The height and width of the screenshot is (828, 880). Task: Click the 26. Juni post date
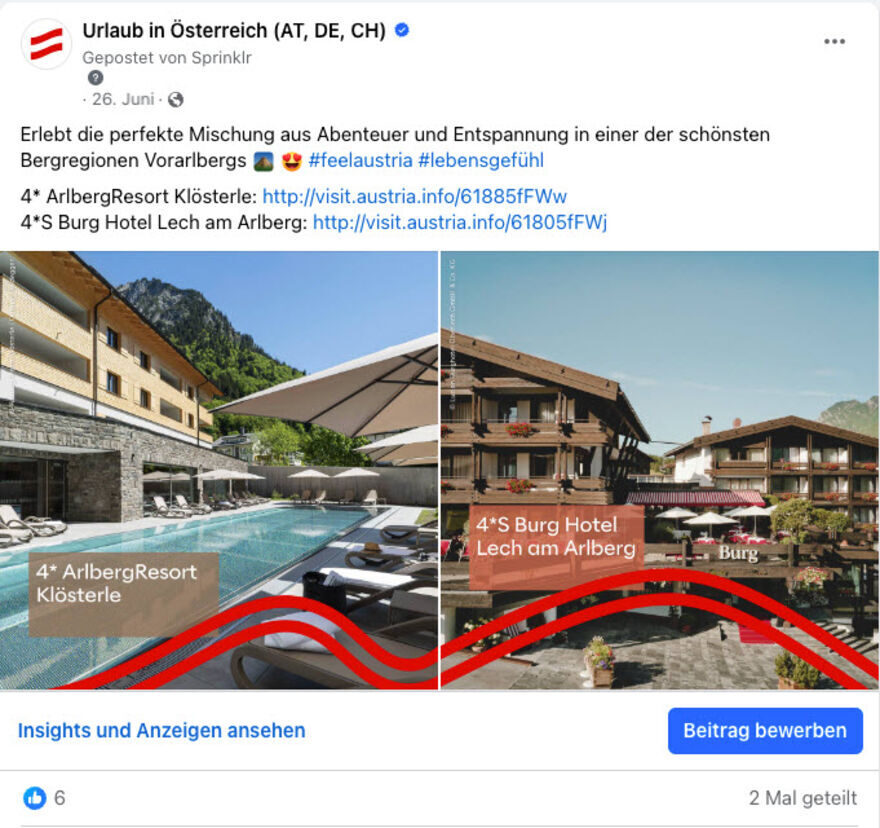[x=123, y=99]
